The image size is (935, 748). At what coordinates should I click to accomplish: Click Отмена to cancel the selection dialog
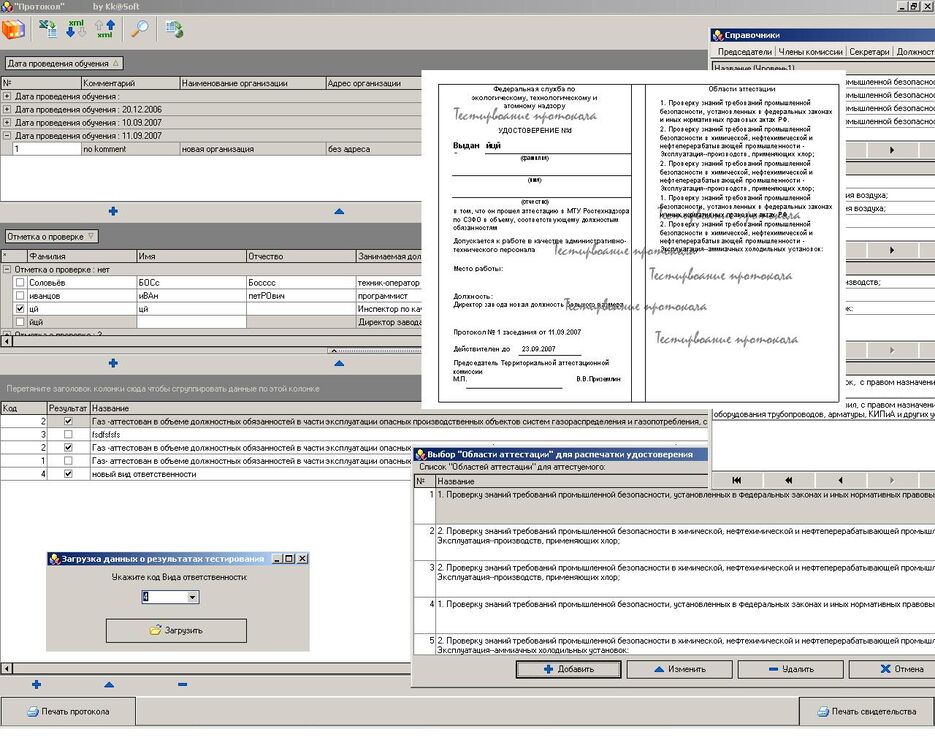[894, 669]
